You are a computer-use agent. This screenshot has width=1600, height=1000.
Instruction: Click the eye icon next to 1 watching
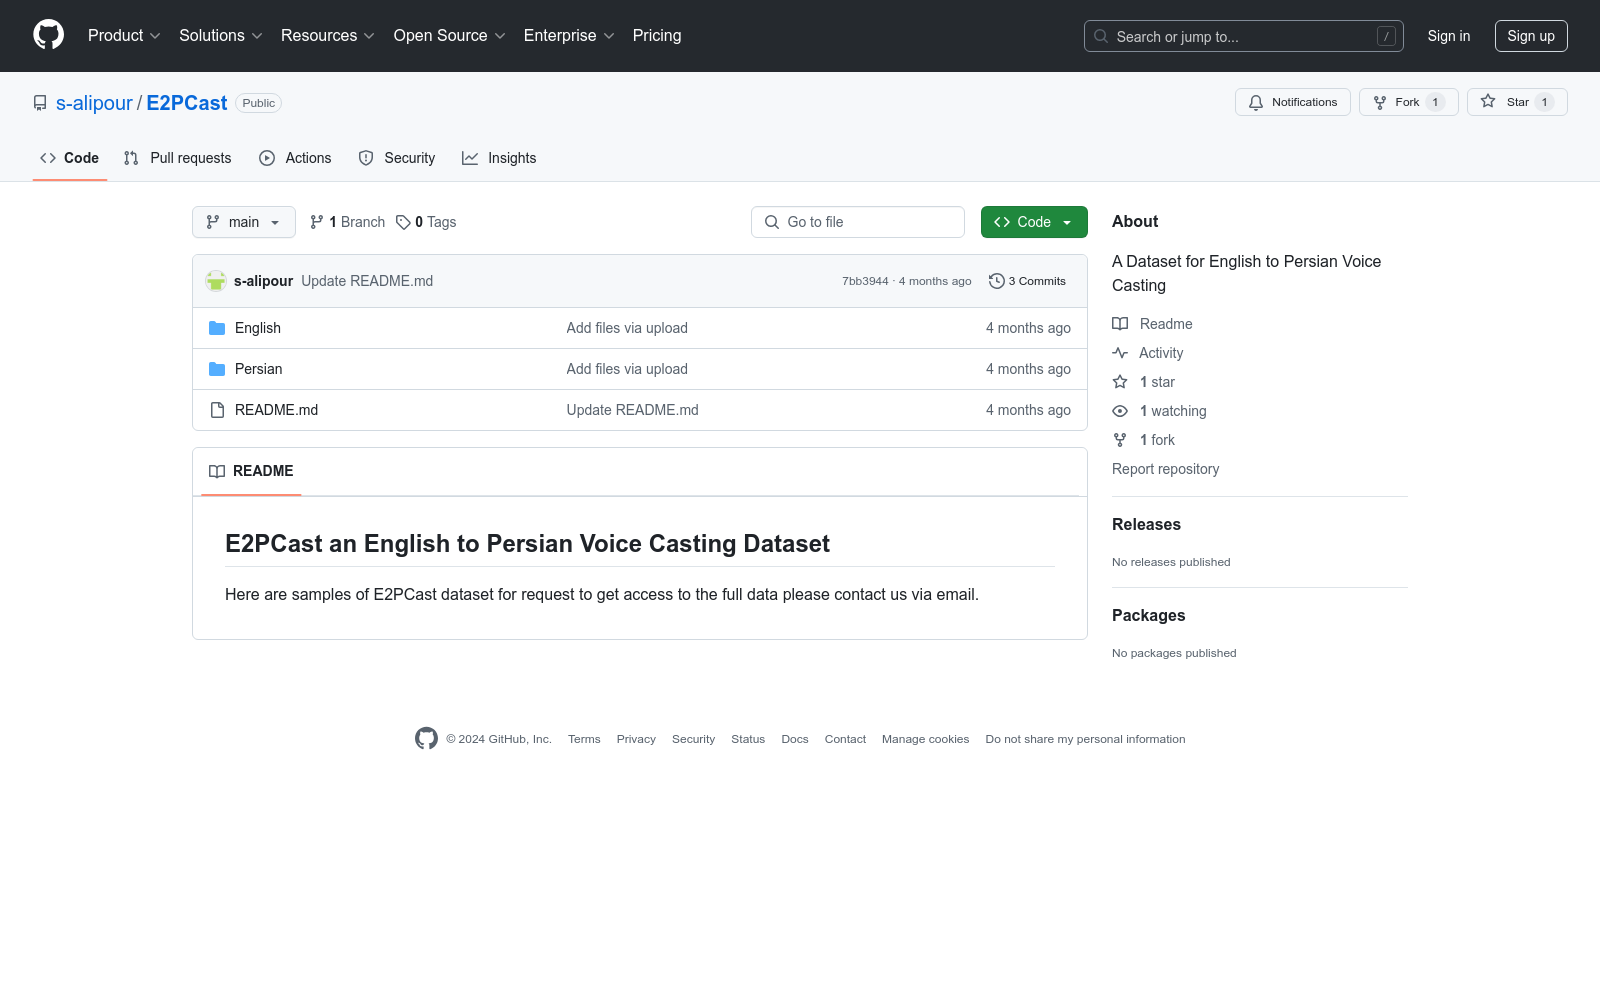click(1120, 411)
